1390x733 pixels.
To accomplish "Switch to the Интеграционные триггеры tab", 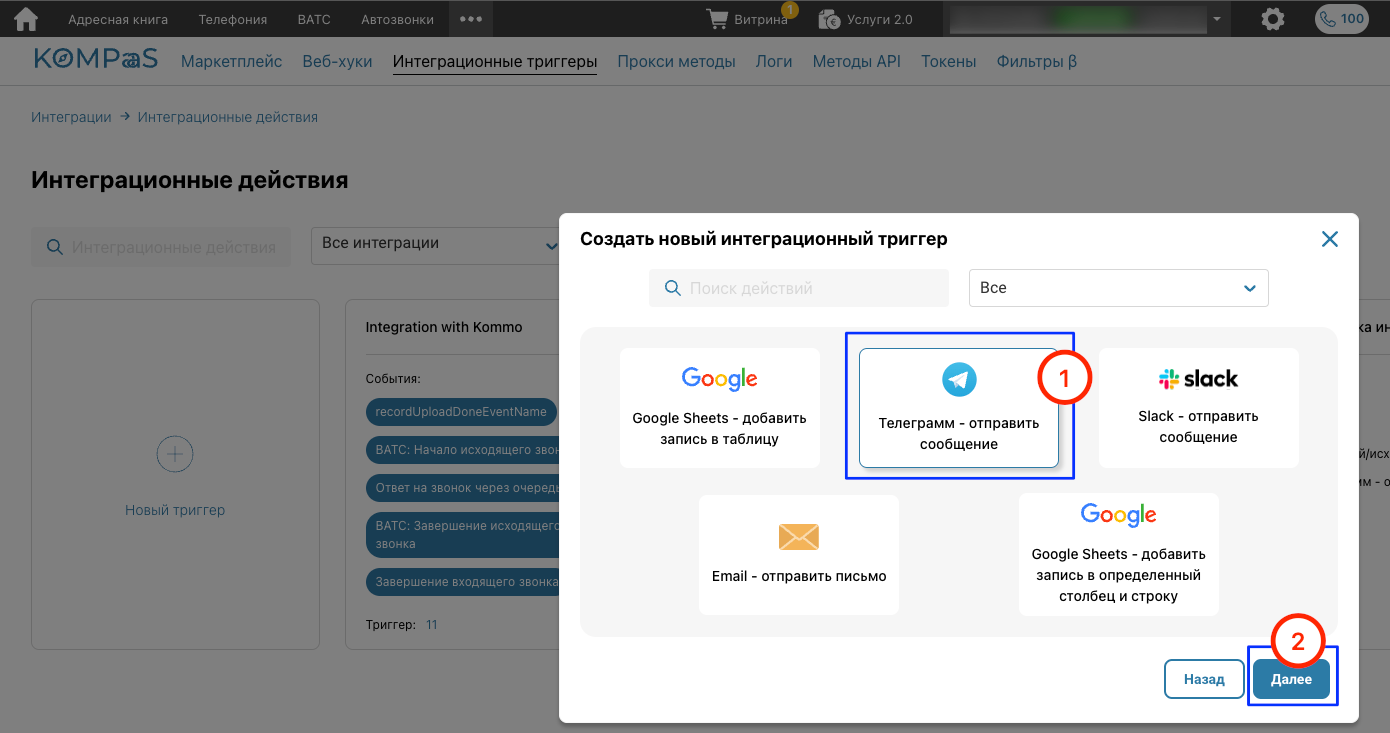I will (x=495, y=62).
